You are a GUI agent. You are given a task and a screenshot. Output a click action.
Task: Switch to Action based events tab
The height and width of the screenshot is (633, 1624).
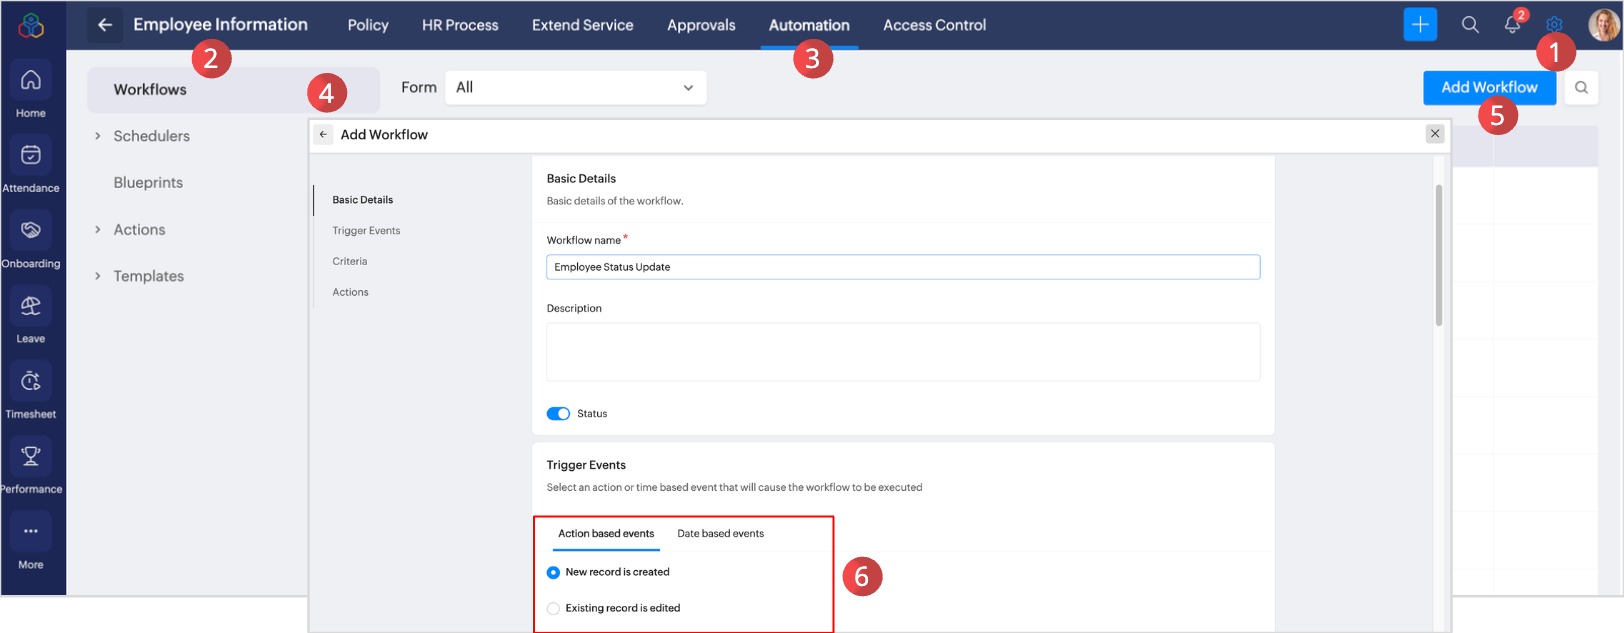point(606,534)
